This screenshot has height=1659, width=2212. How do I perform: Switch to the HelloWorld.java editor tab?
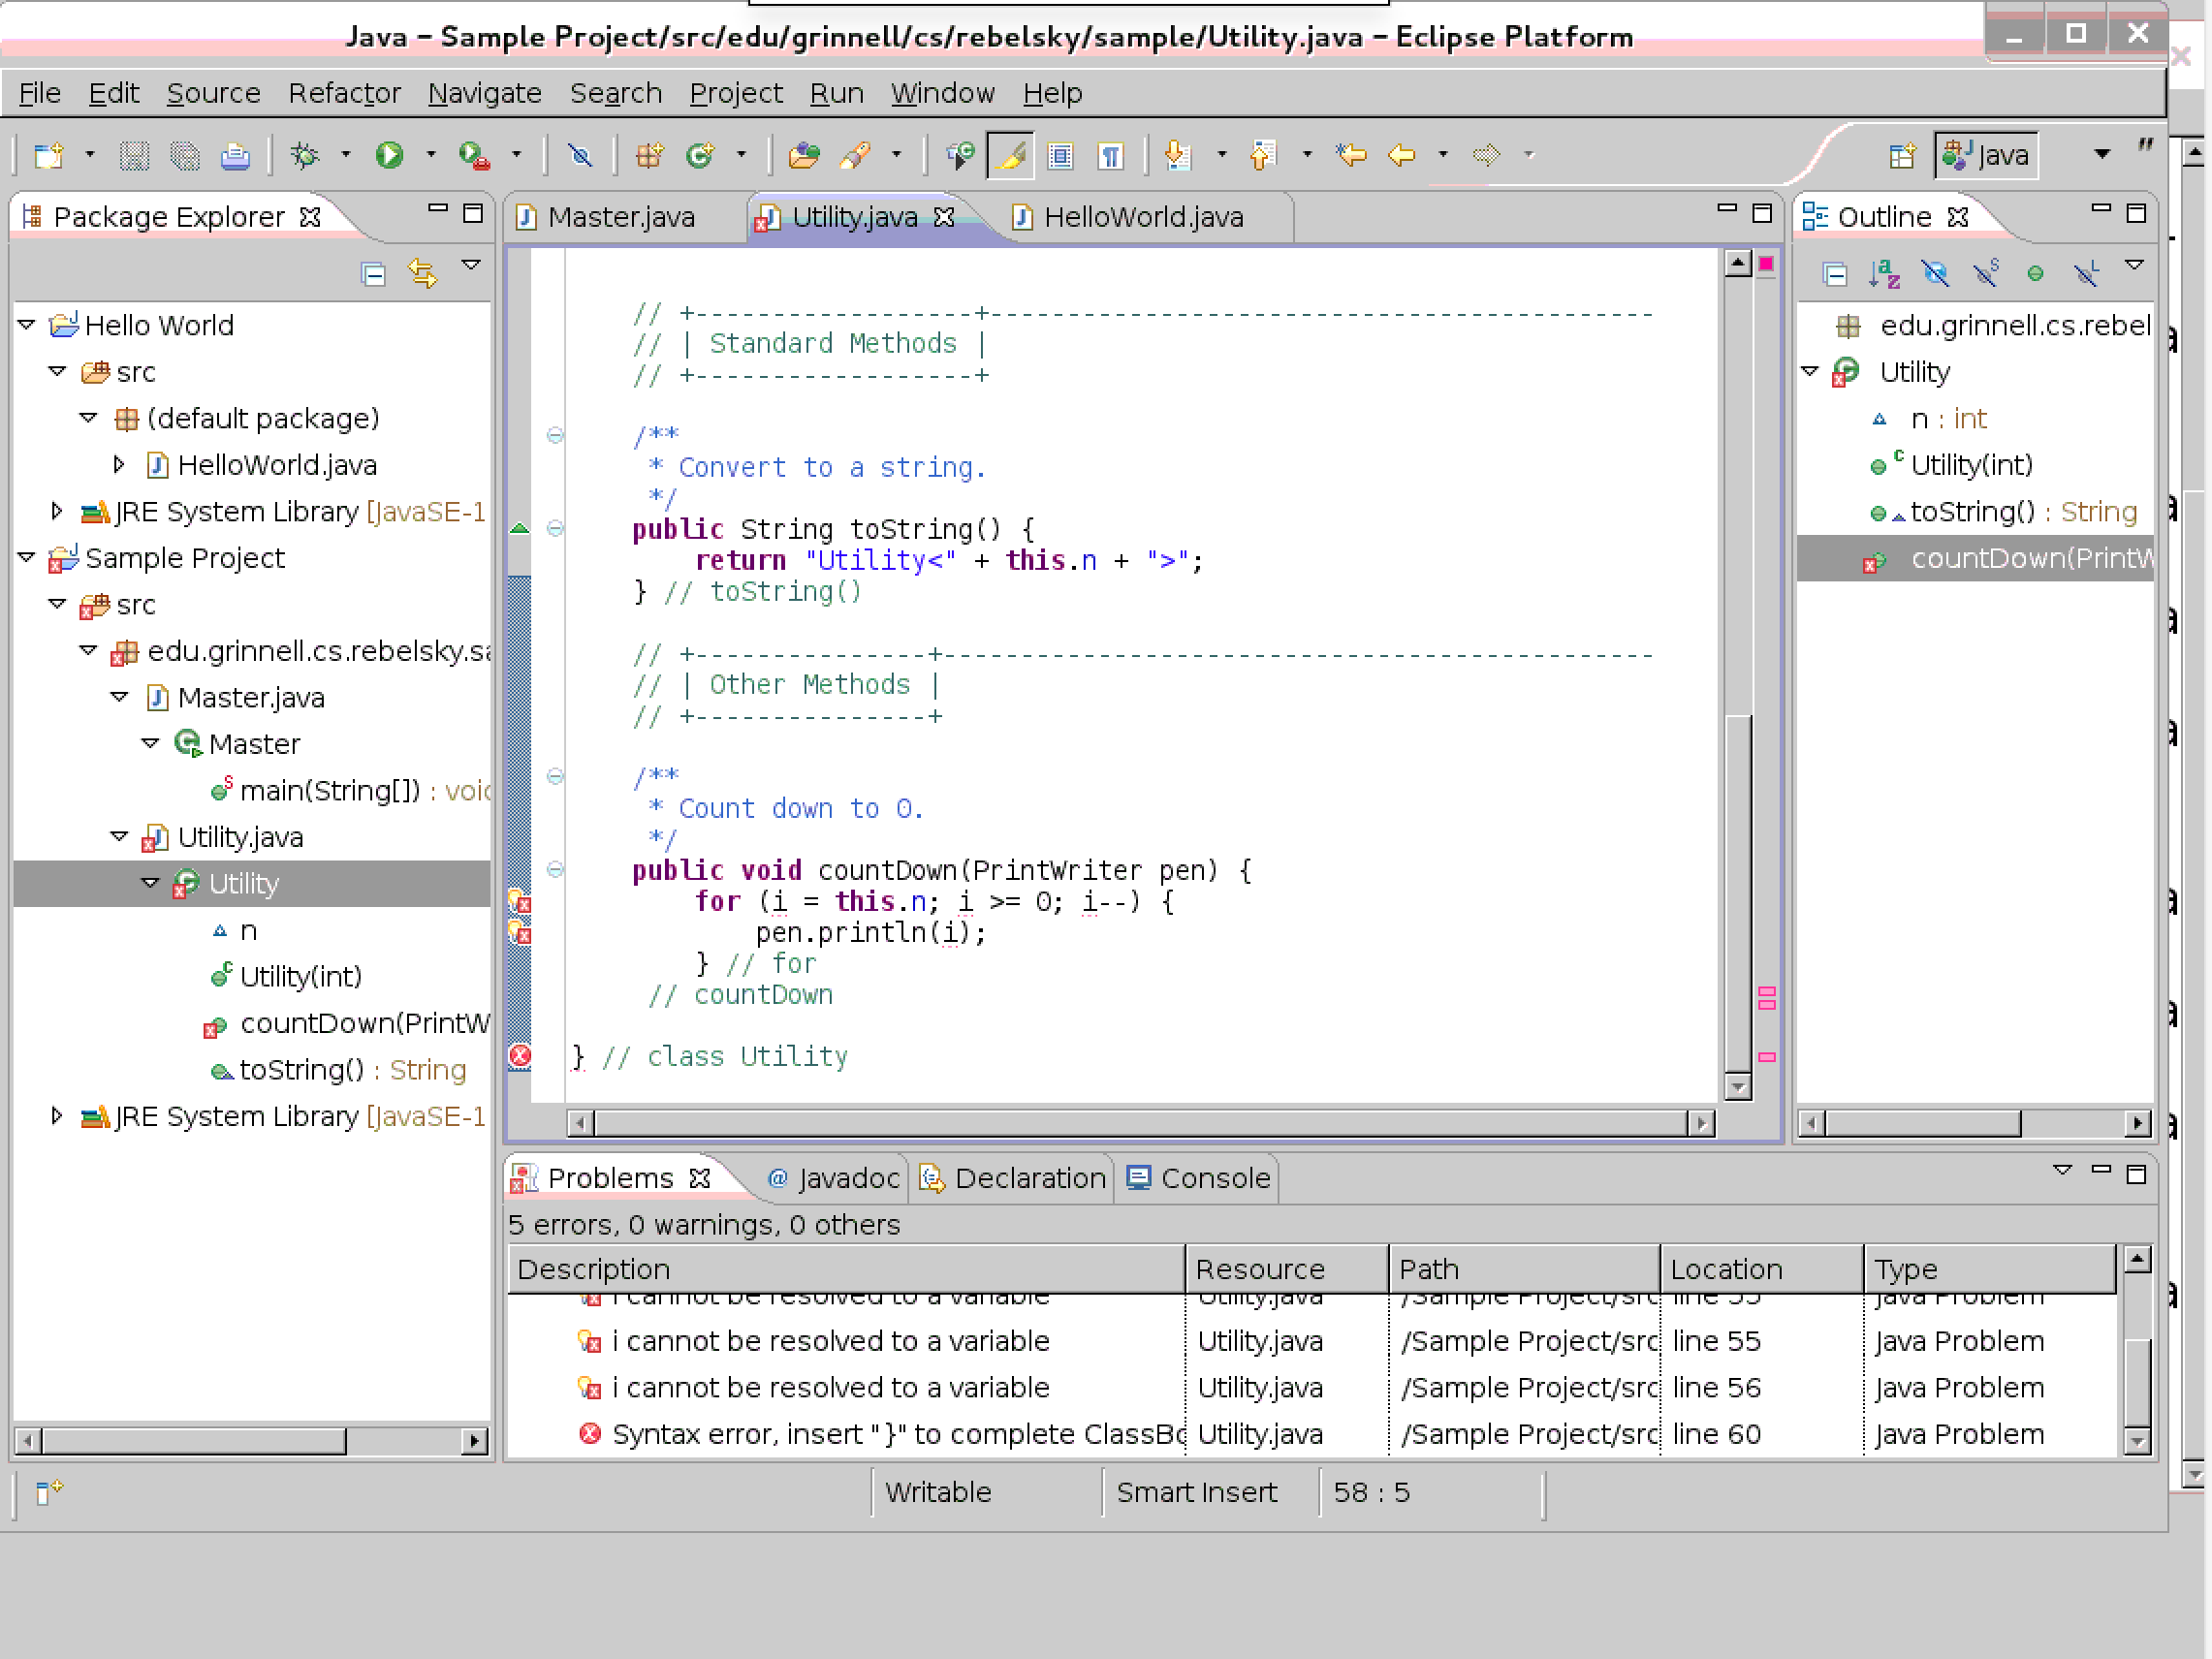click(1143, 217)
